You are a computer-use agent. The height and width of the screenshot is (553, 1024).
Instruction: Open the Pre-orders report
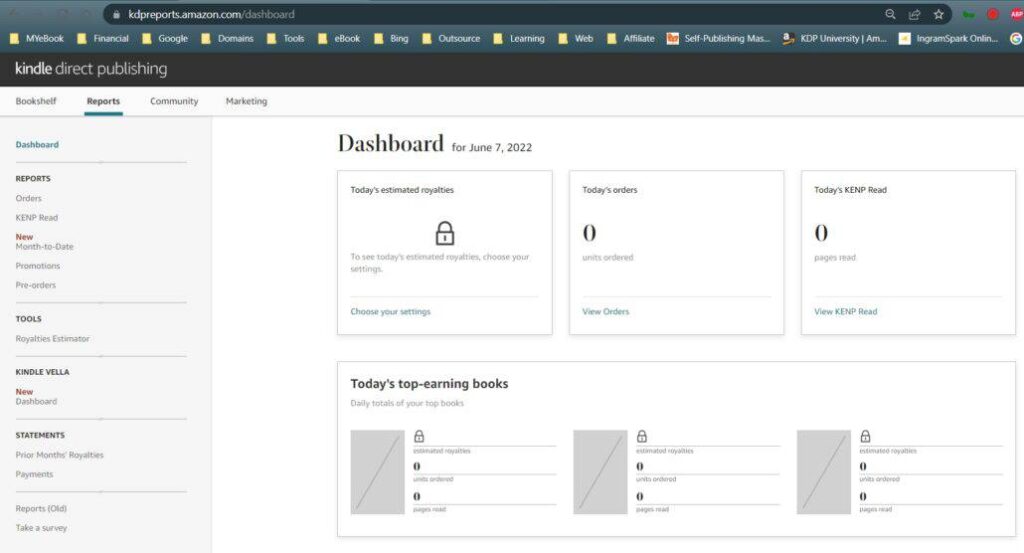[36, 285]
